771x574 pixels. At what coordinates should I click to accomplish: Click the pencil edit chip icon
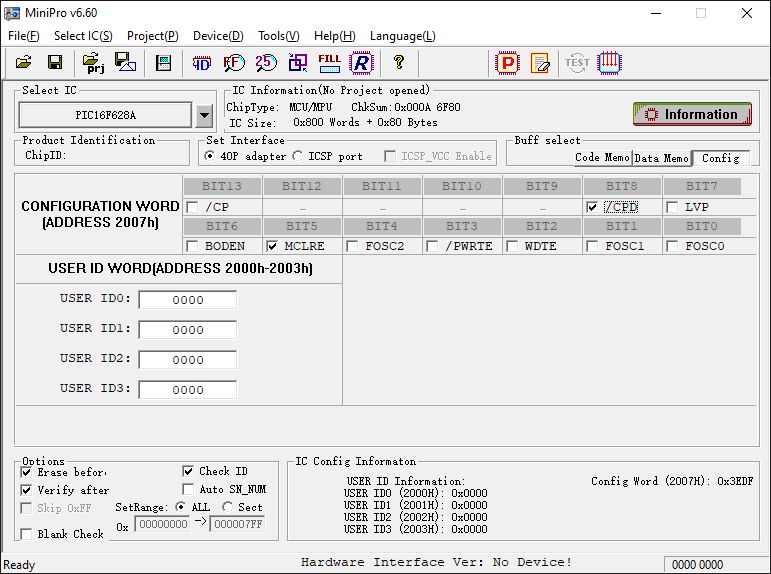click(540, 63)
